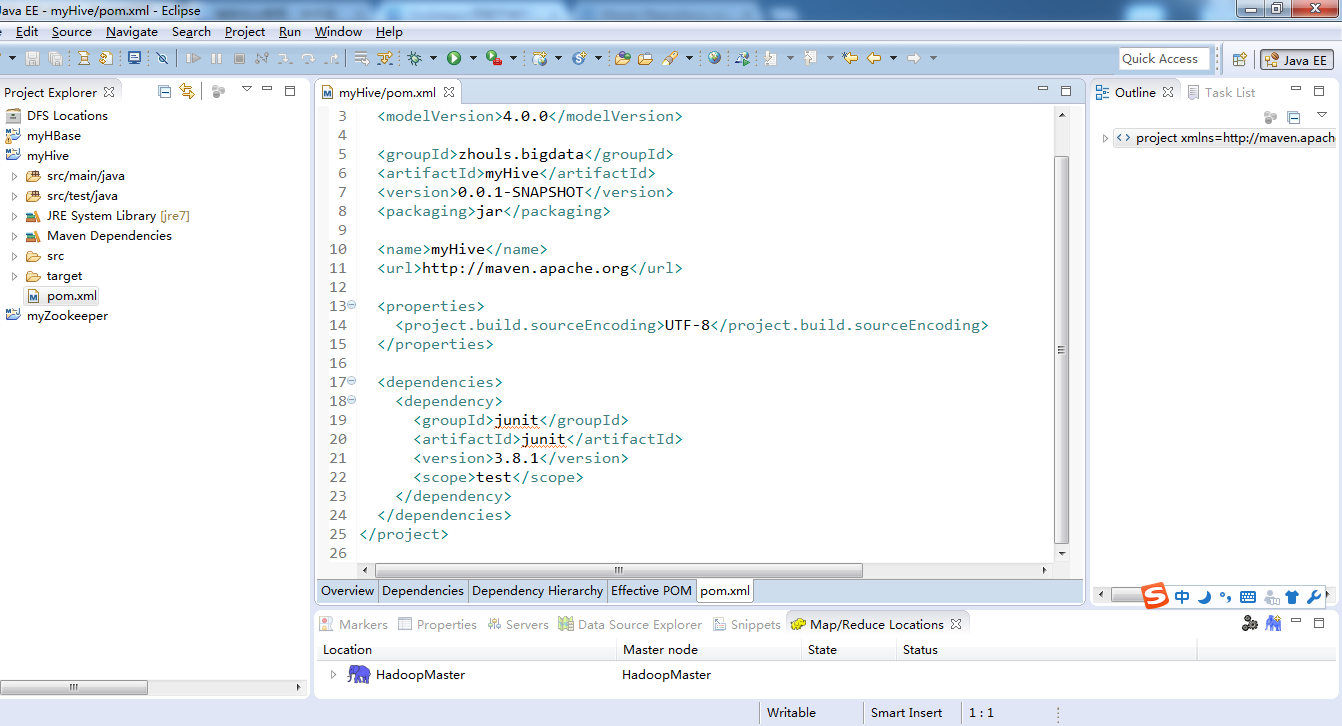Open Project Explorer View Menu triangle

(246, 90)
